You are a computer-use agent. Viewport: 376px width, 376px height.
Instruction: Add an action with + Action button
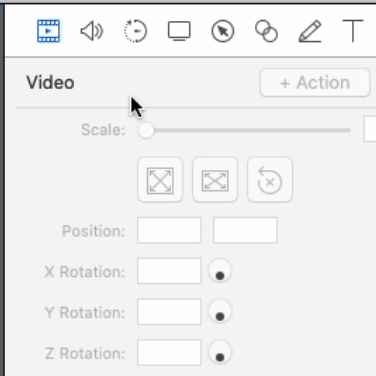click(x=315, y=83)
